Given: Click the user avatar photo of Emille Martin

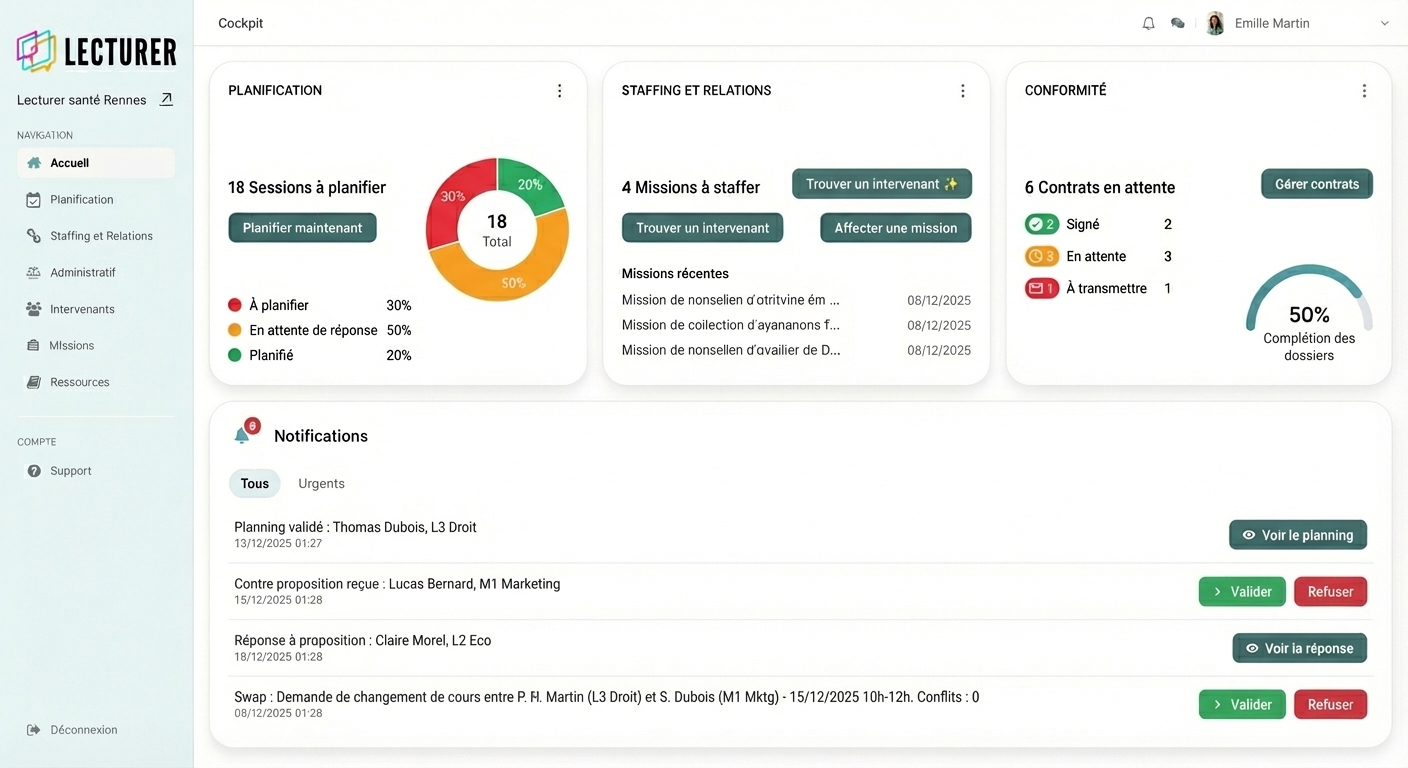Looking at the screenshot, I should [x=1214, y=23].
